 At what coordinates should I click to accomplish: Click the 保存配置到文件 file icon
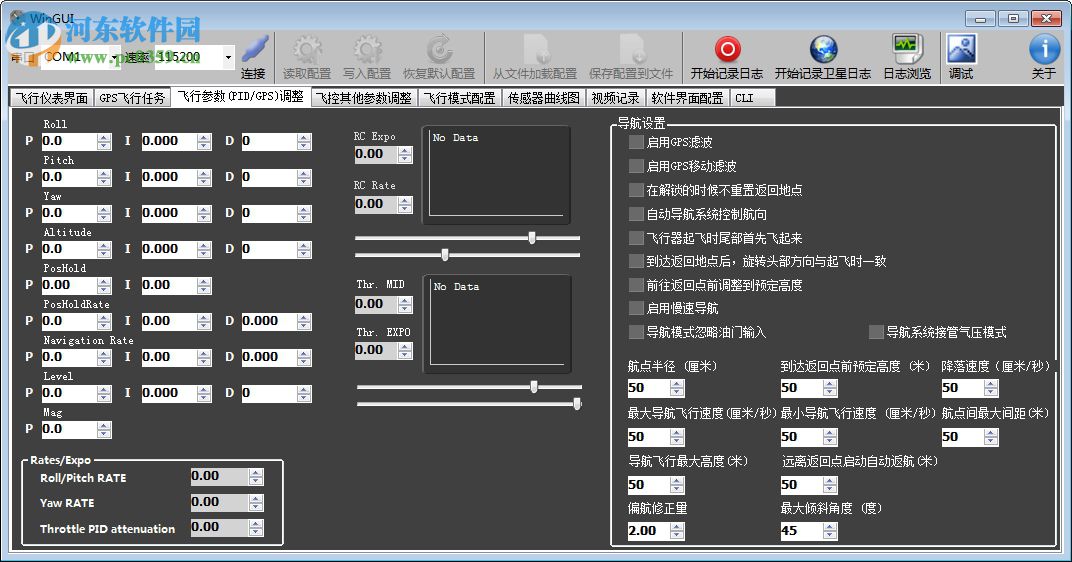click(631, 50)
